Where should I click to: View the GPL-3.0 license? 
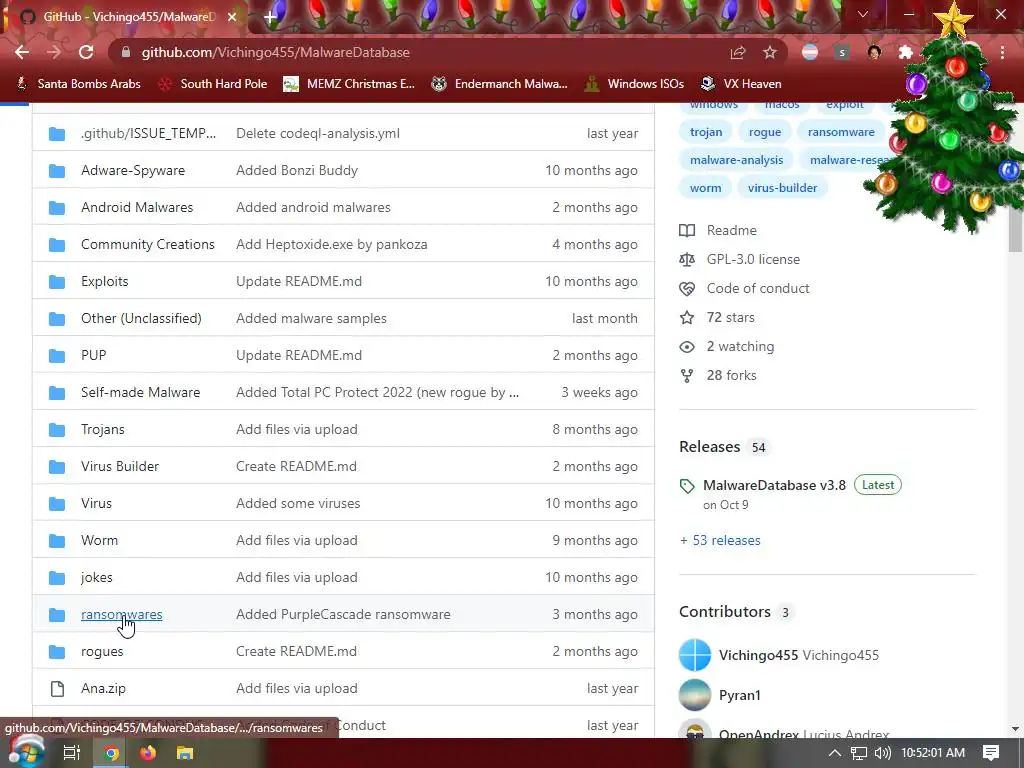pyautogui.click(x=753, y=259)
